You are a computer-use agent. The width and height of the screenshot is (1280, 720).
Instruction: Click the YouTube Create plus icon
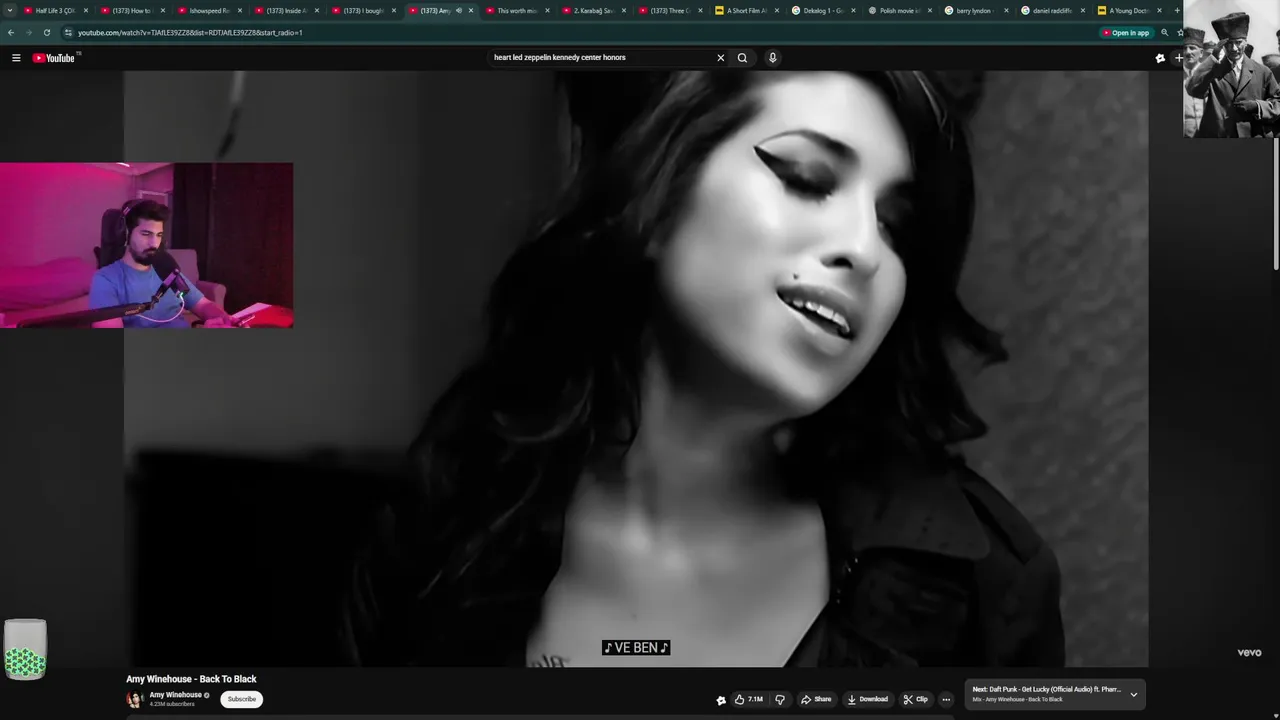[x=1179, y=58]
